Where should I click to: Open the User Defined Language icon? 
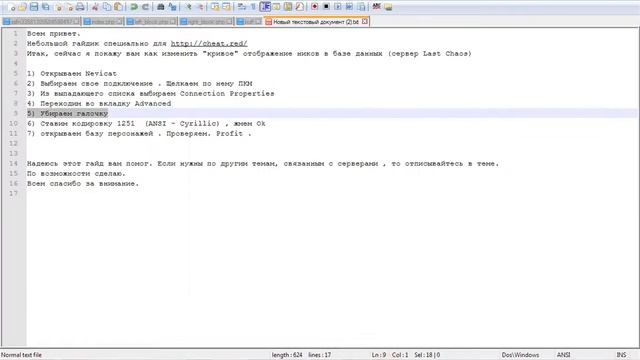[276, 7]
